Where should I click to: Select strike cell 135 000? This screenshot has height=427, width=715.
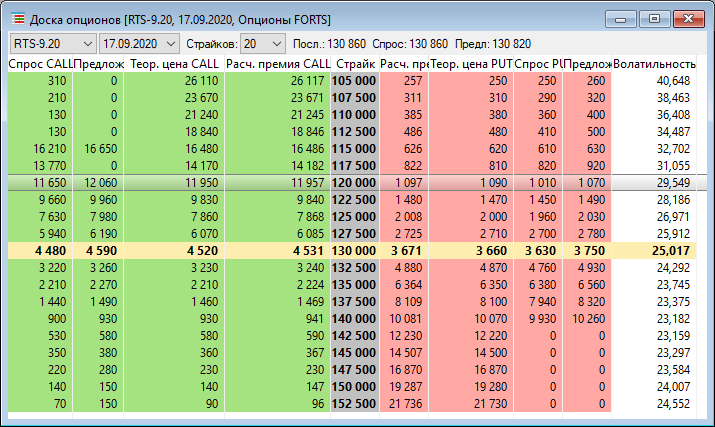(x=355, y=285)
